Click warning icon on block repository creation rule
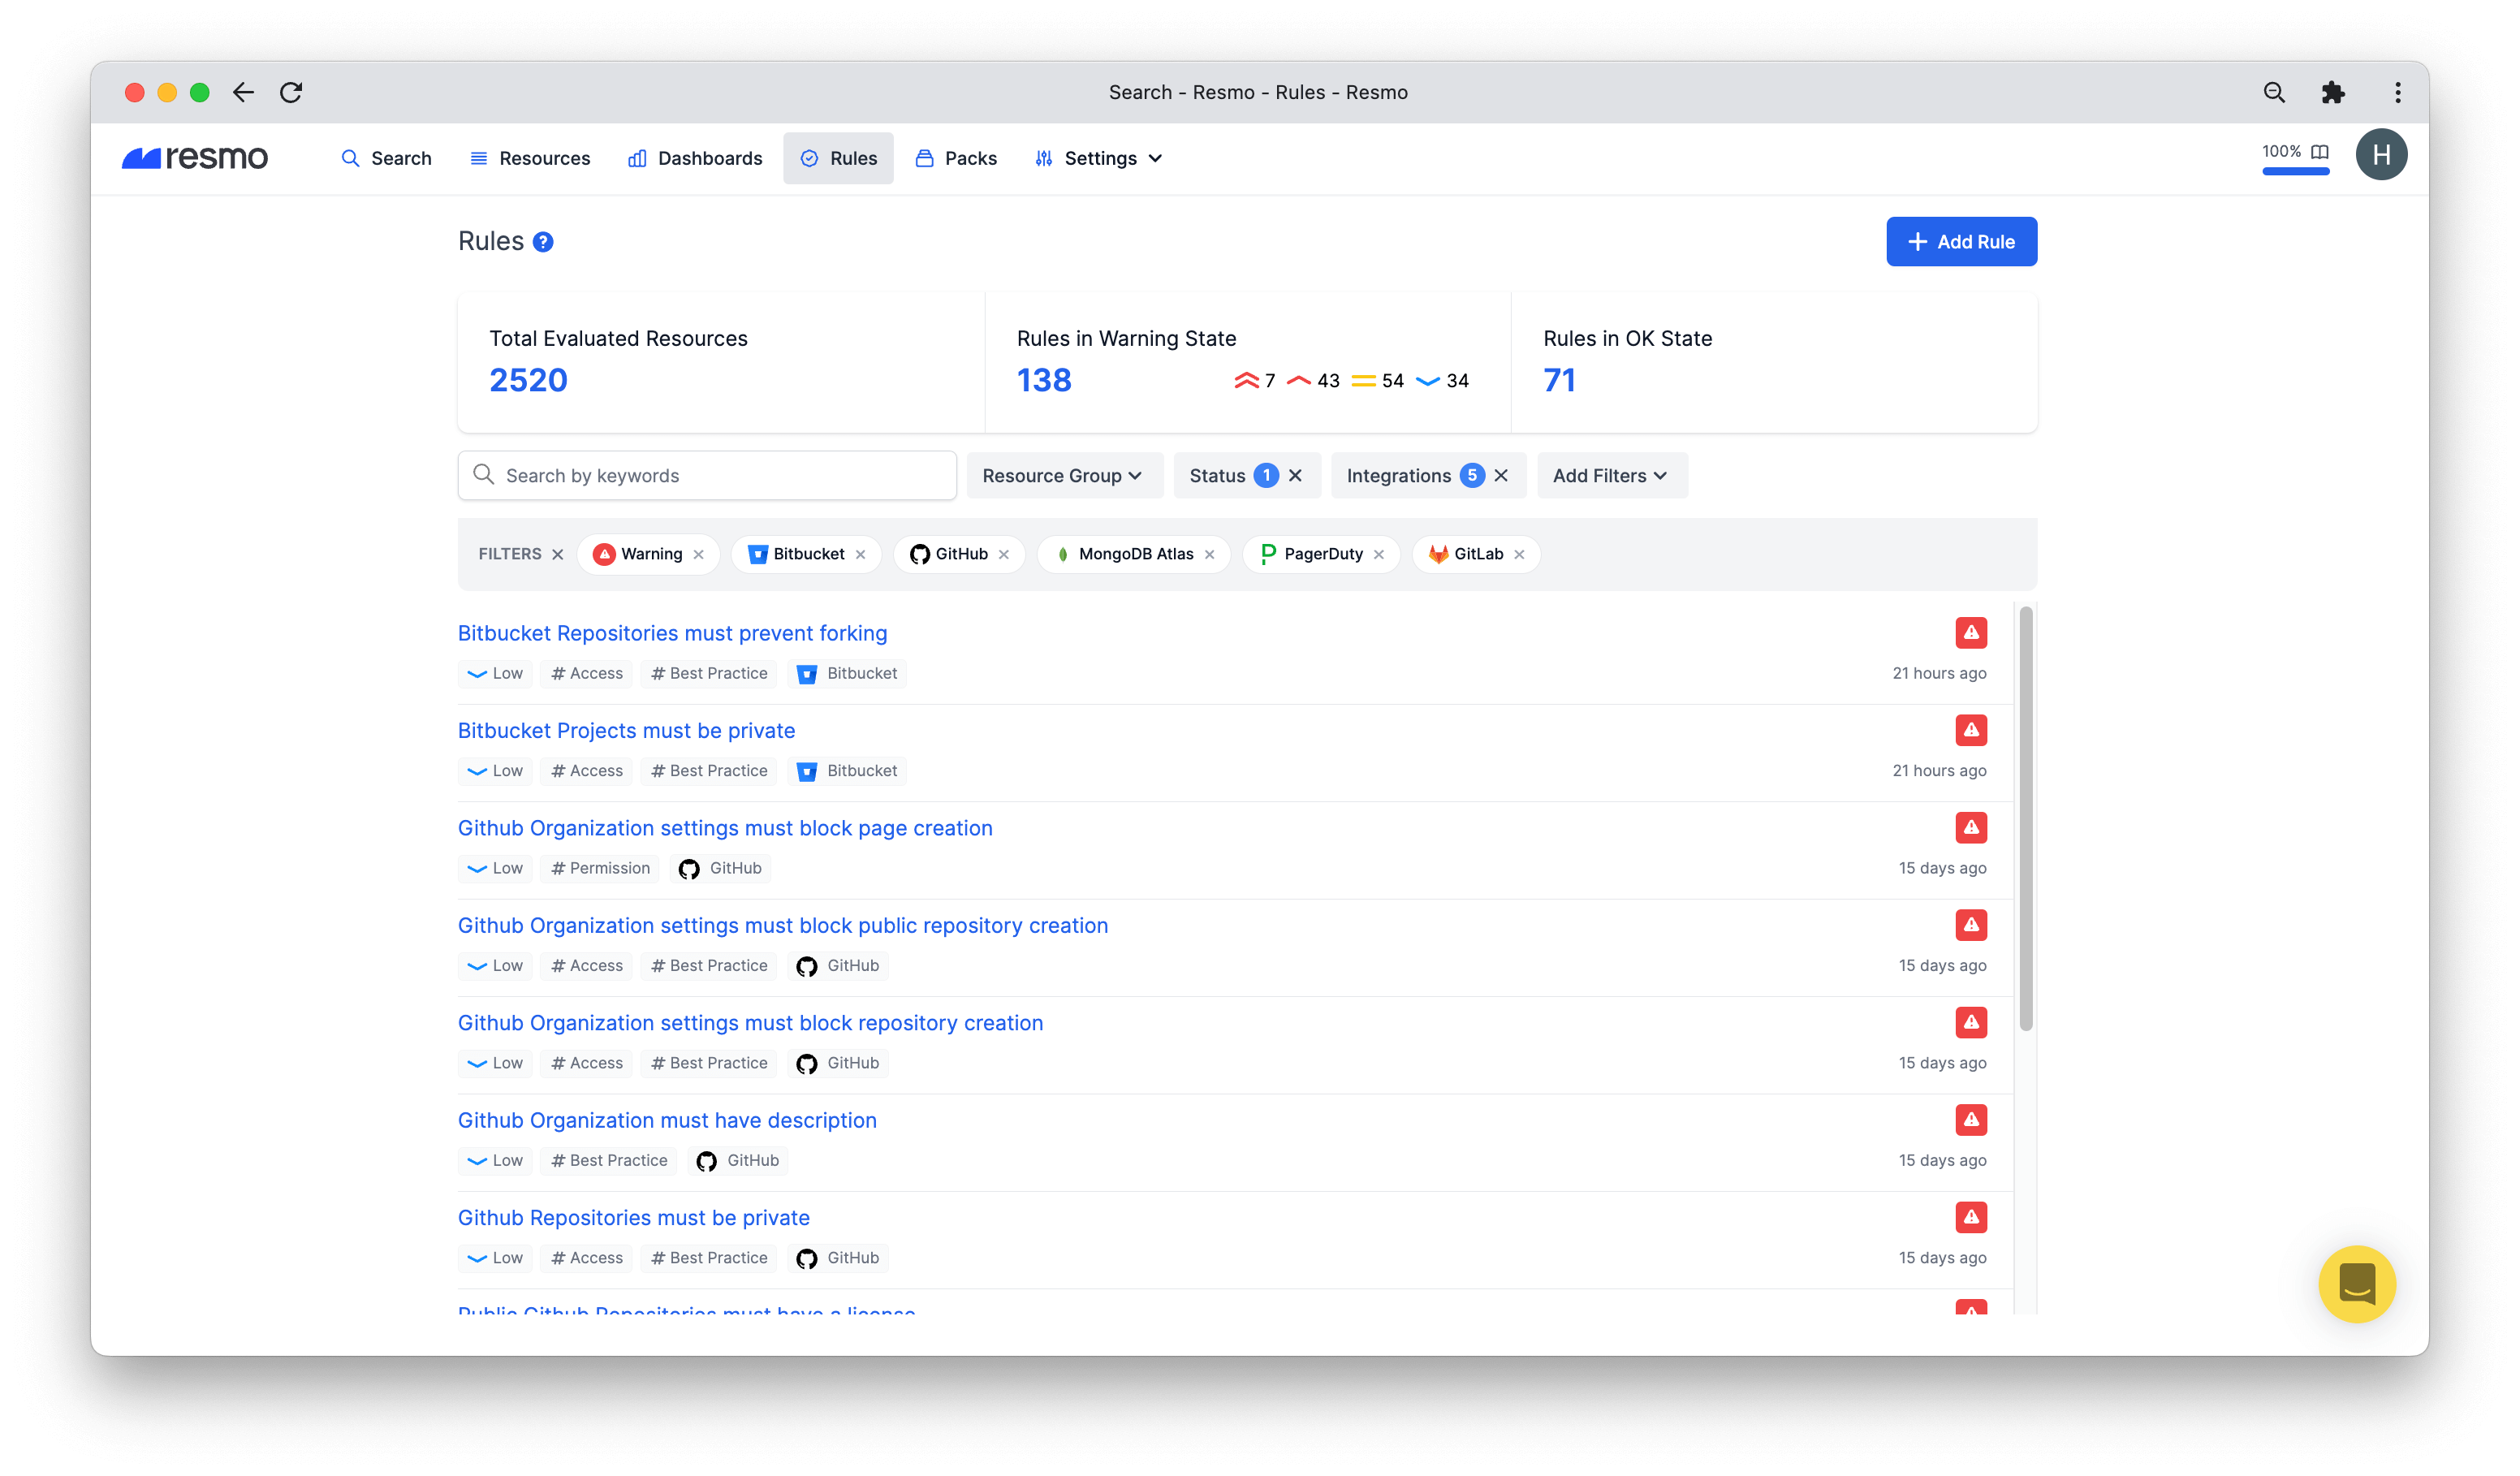The image size is (2520, 1476). (1971, 1022)
